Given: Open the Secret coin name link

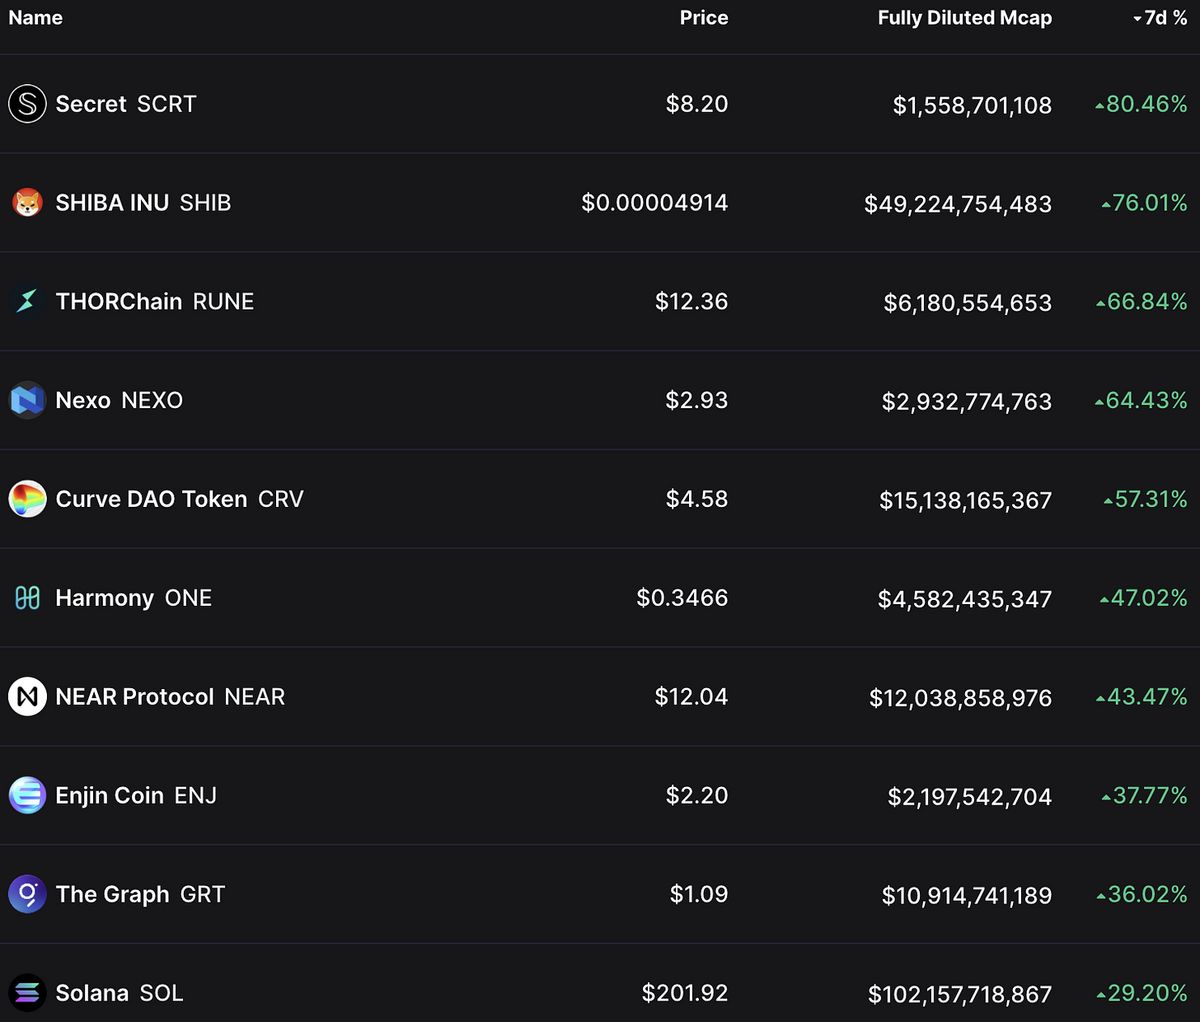Looking at the screenshot, I should coord(91,104).
